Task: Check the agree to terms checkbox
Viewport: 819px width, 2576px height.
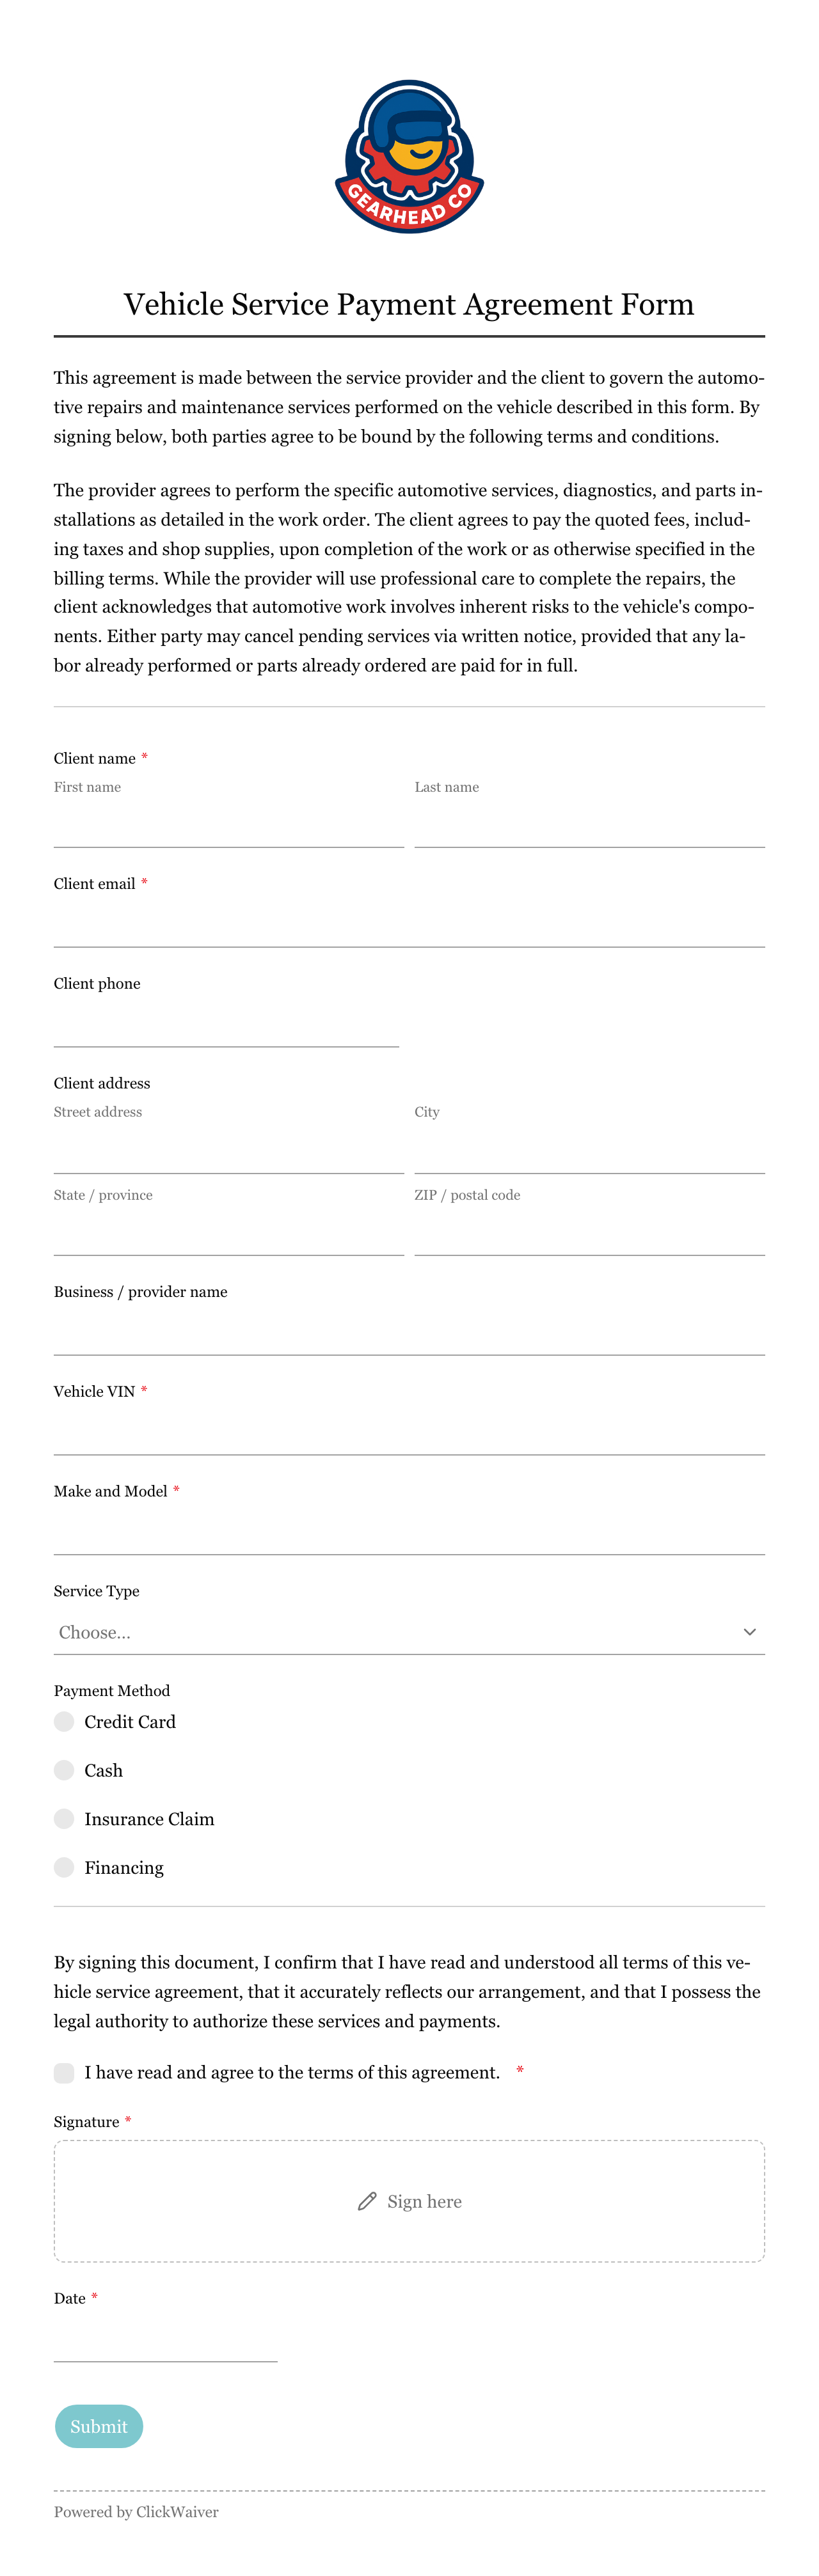Action: pos(64,2072)
